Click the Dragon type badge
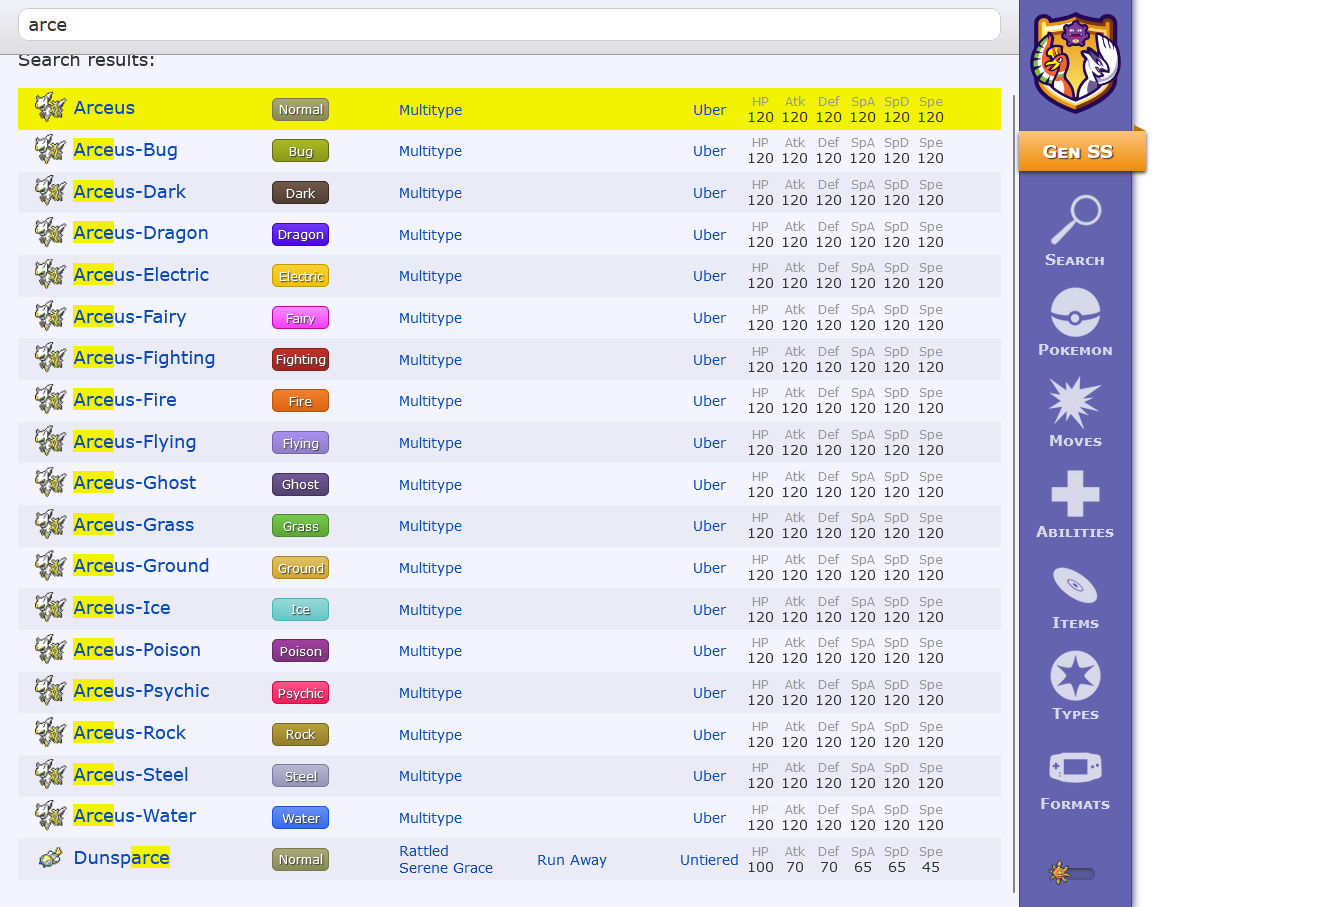This screenshot has width=1317, height=907. click(300, 234)
